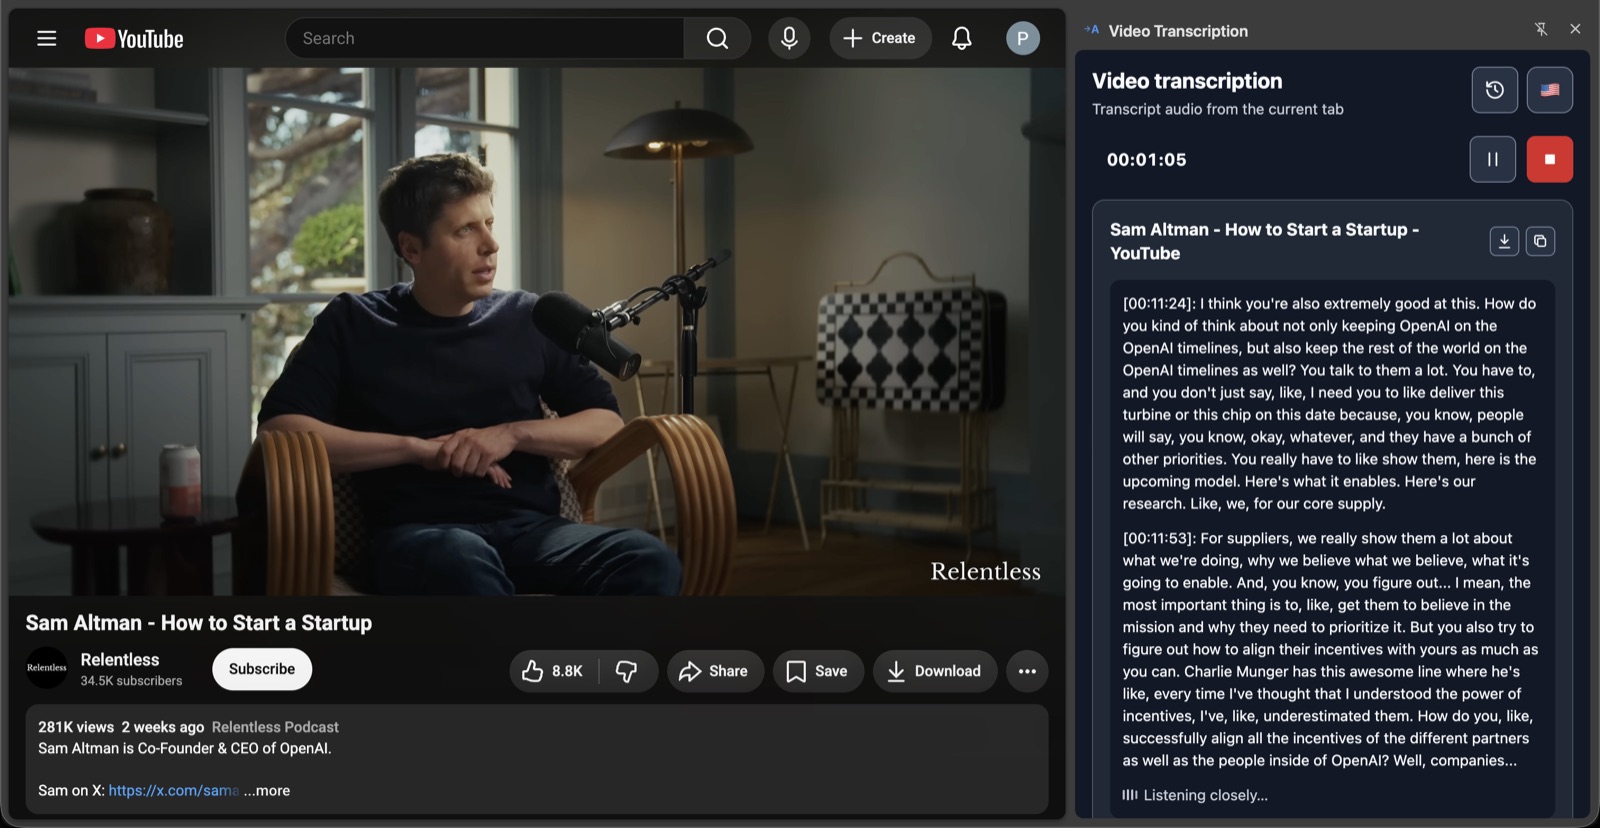Screen dimensions: 1600x828
Task: Stop the transcription with red button
Action: (1550, 159)
